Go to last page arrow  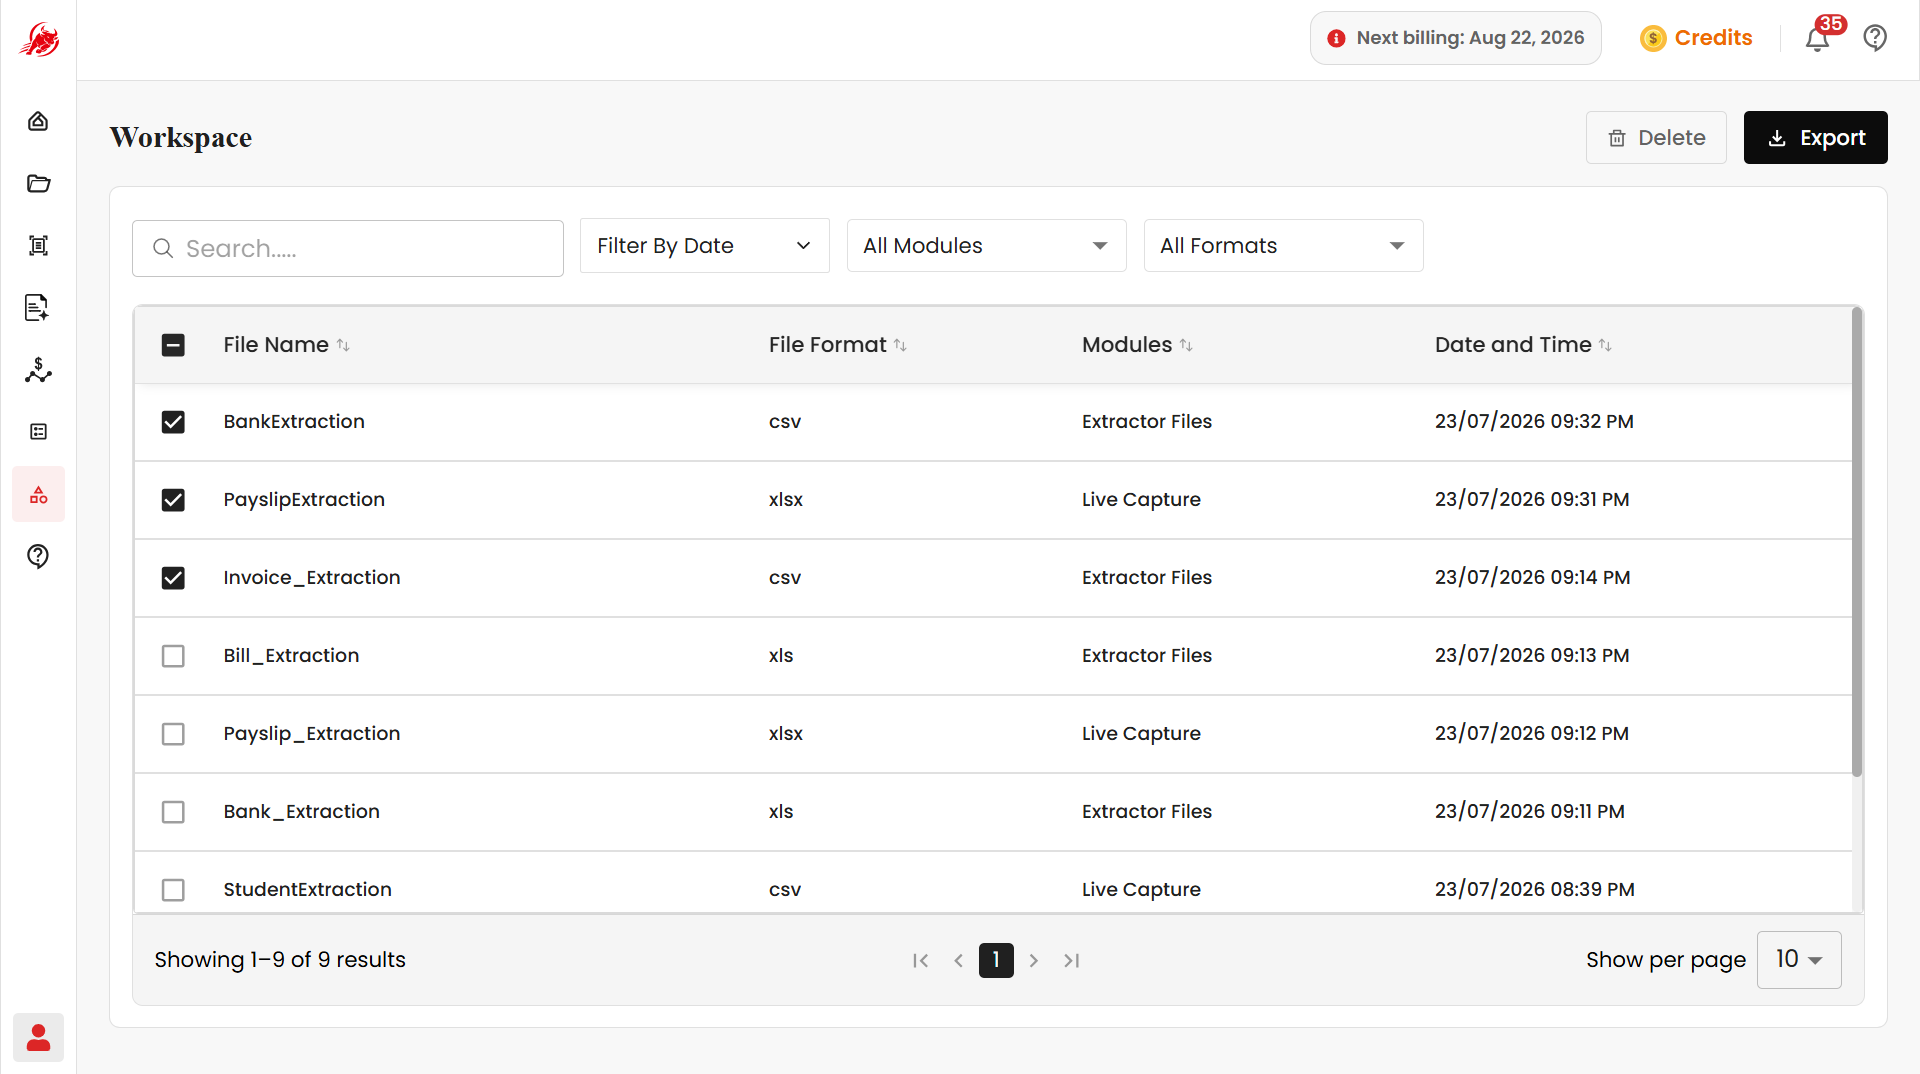[x=1072, y=960]
